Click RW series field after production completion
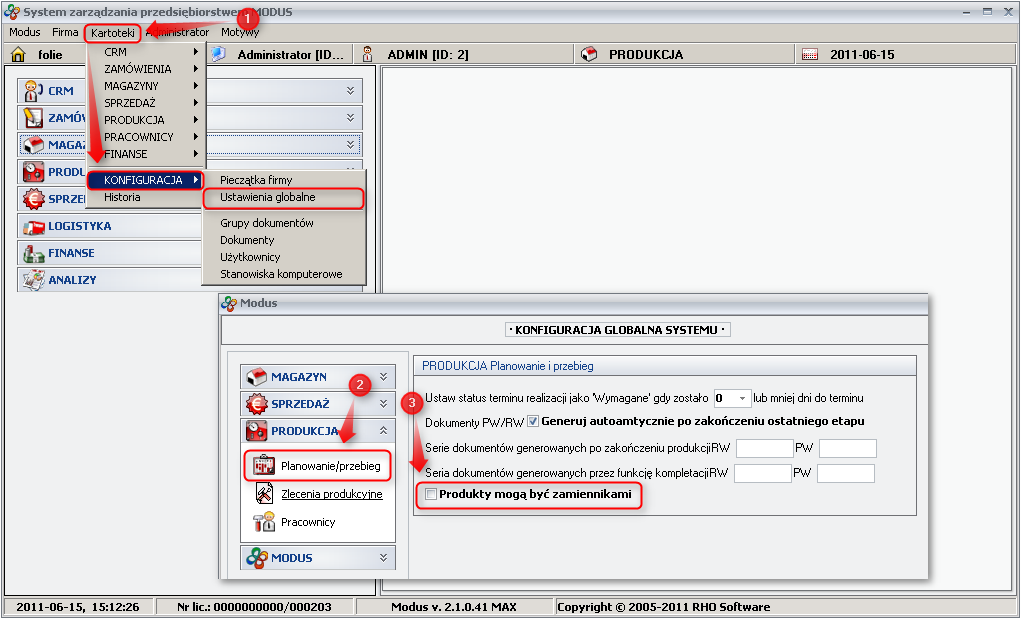 pos(764,448)
